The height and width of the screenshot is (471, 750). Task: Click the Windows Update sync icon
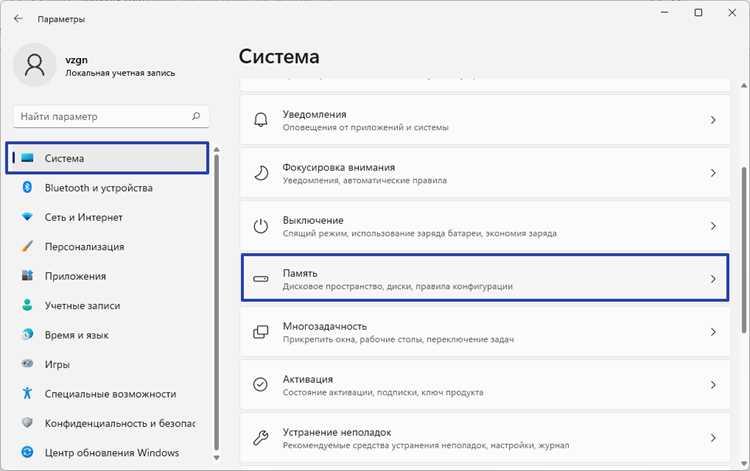27,452
